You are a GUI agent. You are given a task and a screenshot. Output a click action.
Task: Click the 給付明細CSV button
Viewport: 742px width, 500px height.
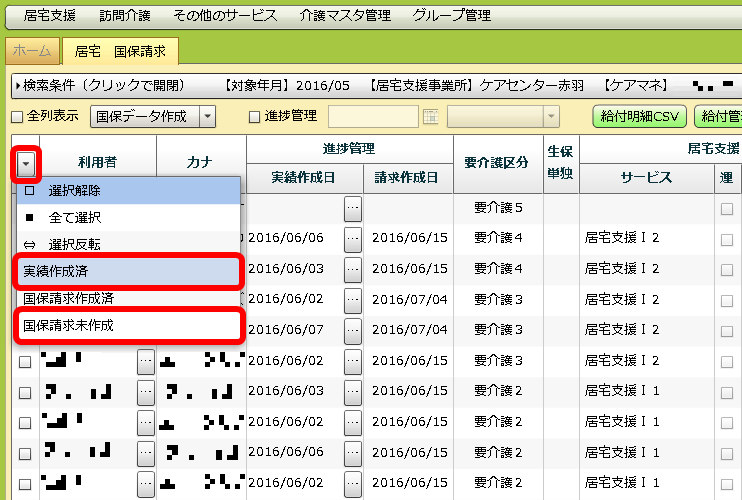click(637, 117)
